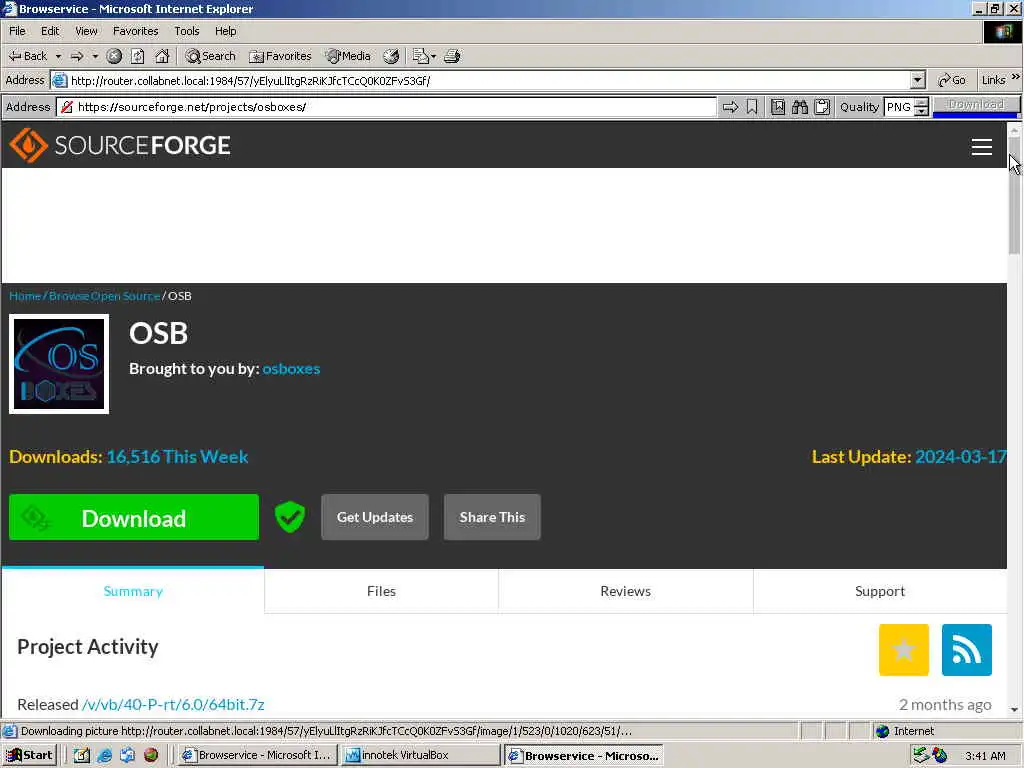Open the osboxes author link
1024x768 pixels.
291,368
